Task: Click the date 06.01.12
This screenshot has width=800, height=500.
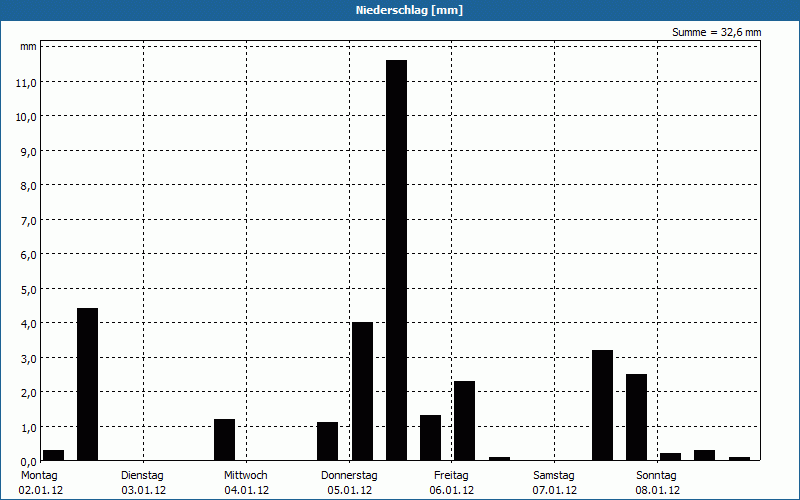Action: coord(452,491)
